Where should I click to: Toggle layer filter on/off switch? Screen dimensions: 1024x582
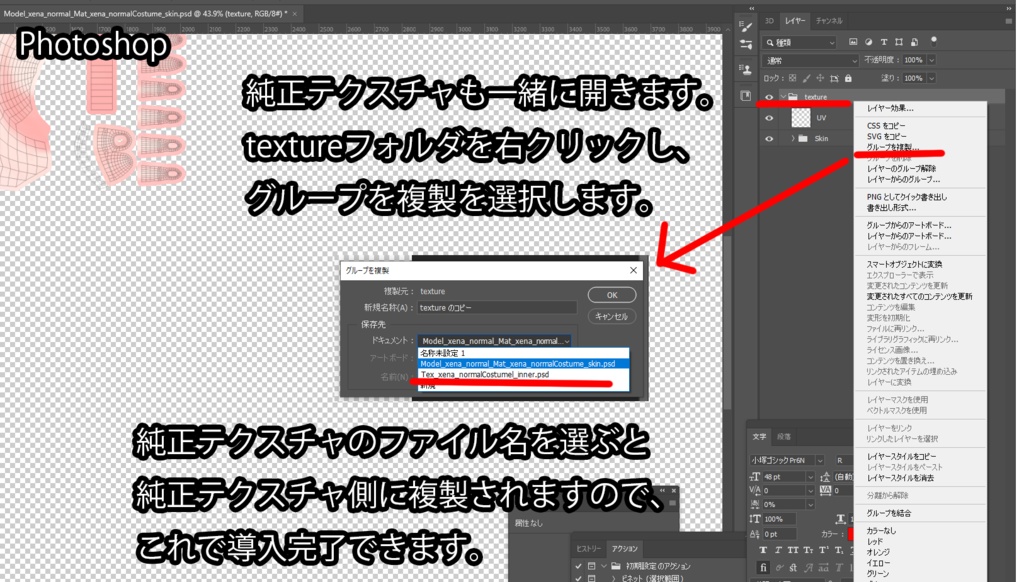coord(934,41)
